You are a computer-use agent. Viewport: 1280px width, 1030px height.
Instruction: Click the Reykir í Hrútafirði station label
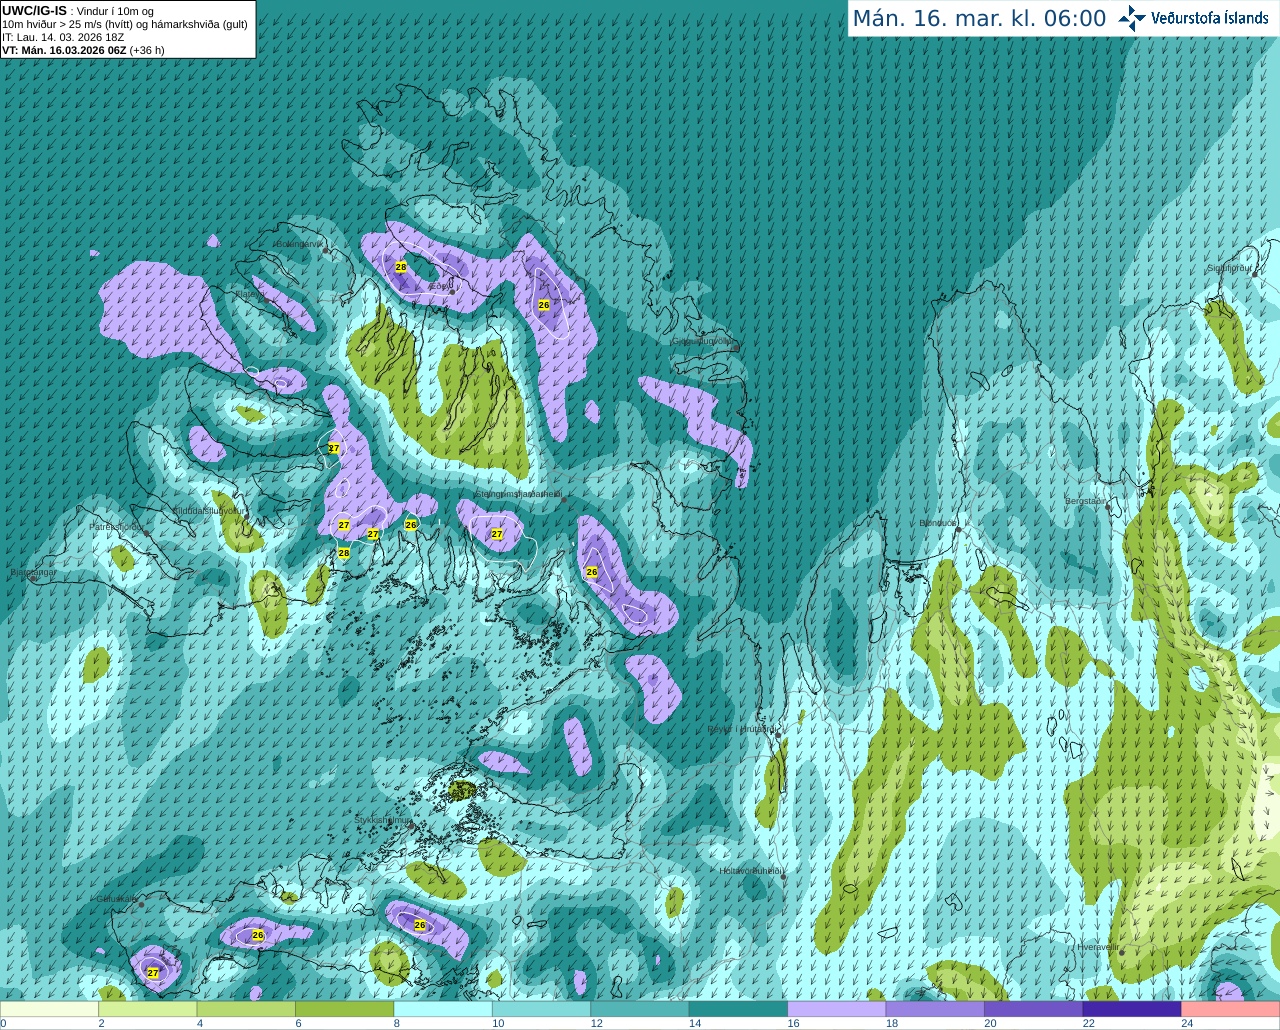pos(741,729)
